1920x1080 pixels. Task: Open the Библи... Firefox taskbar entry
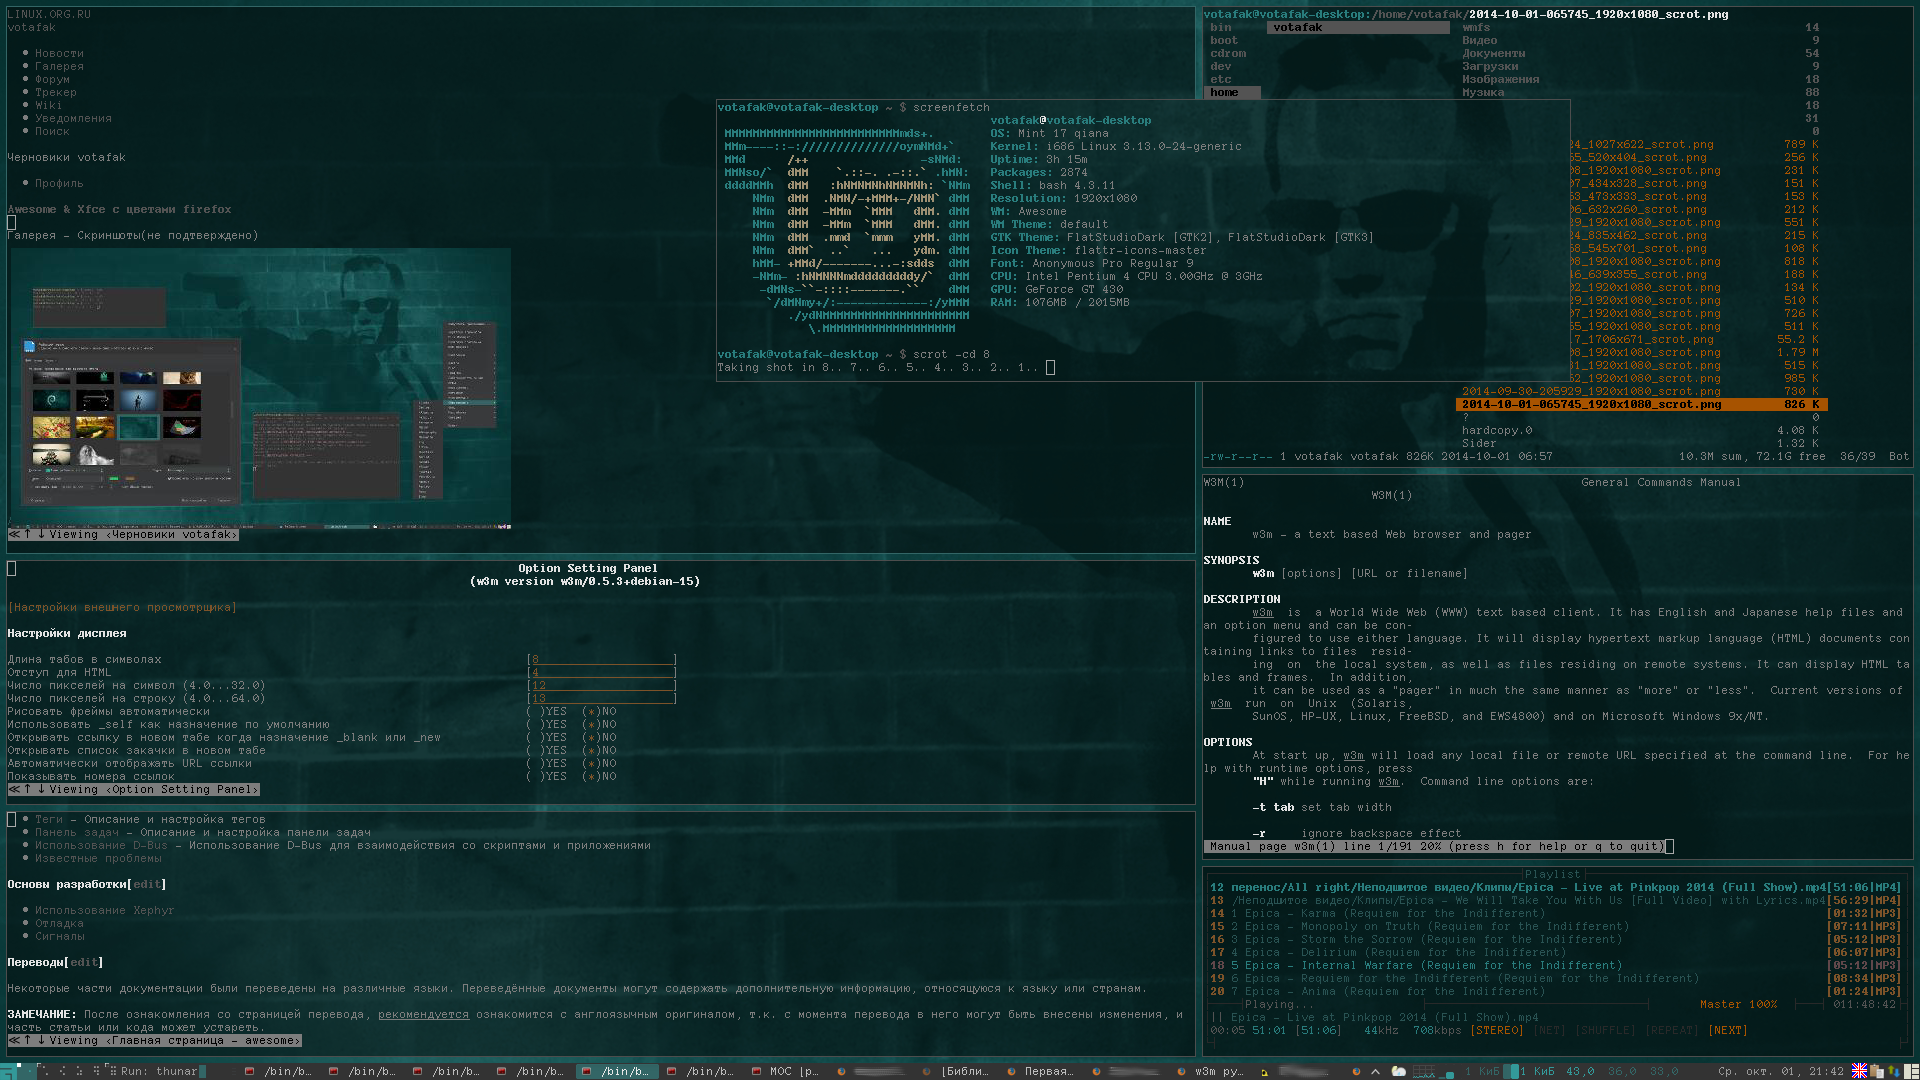point(955,1071)
